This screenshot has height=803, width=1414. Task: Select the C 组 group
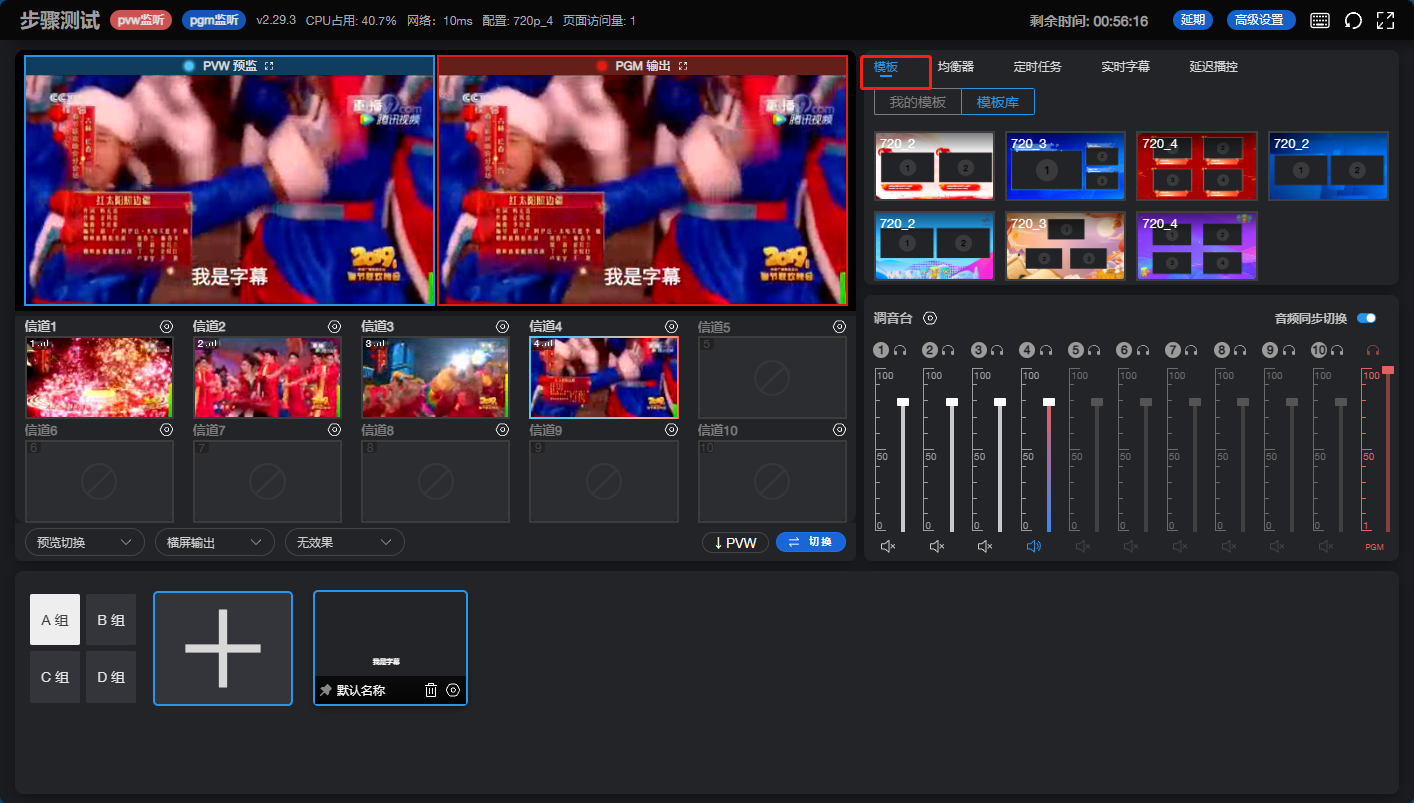[x=55, y=677]
